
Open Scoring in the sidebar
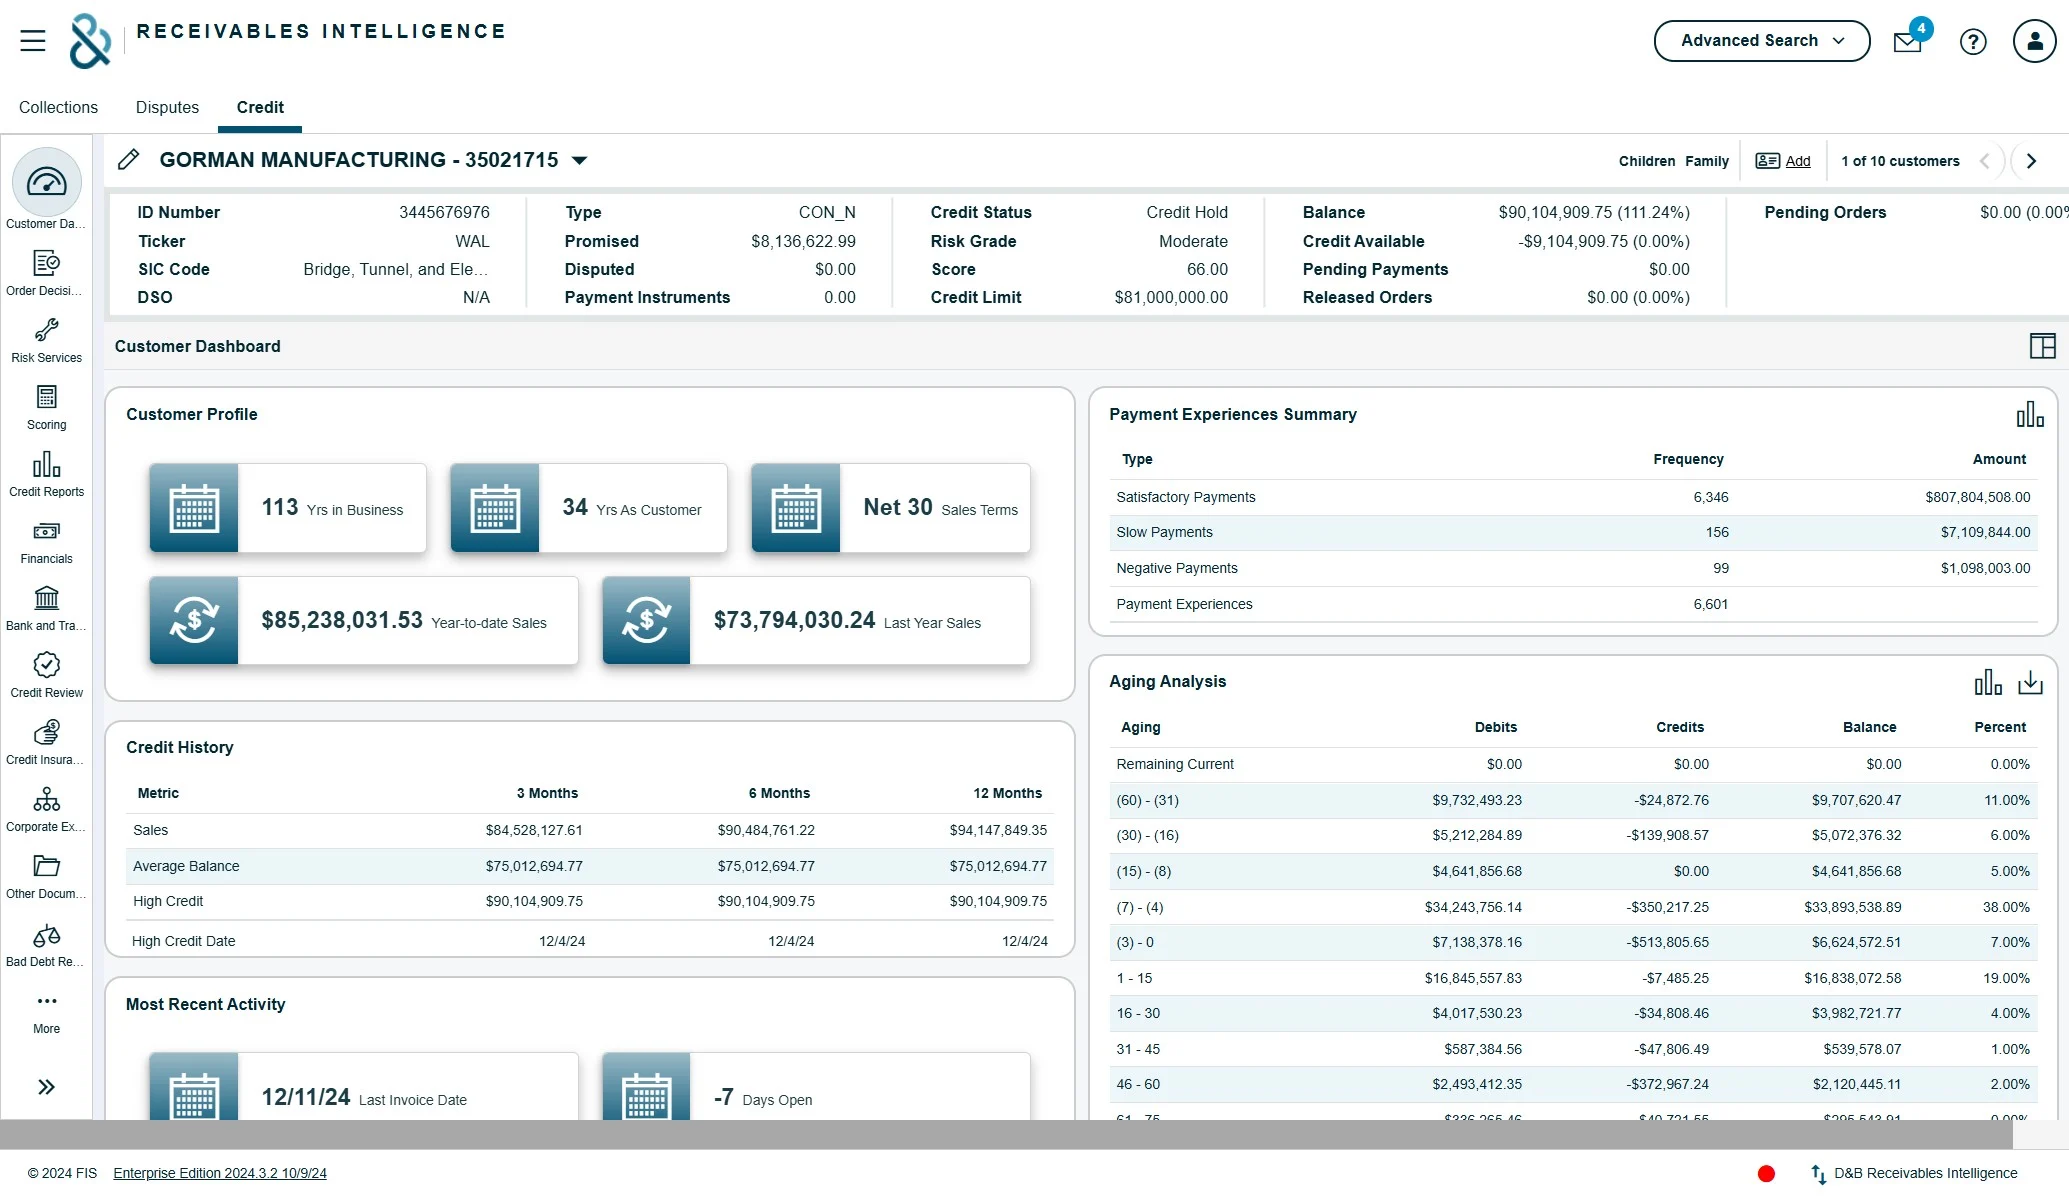[x=46, y=407]
